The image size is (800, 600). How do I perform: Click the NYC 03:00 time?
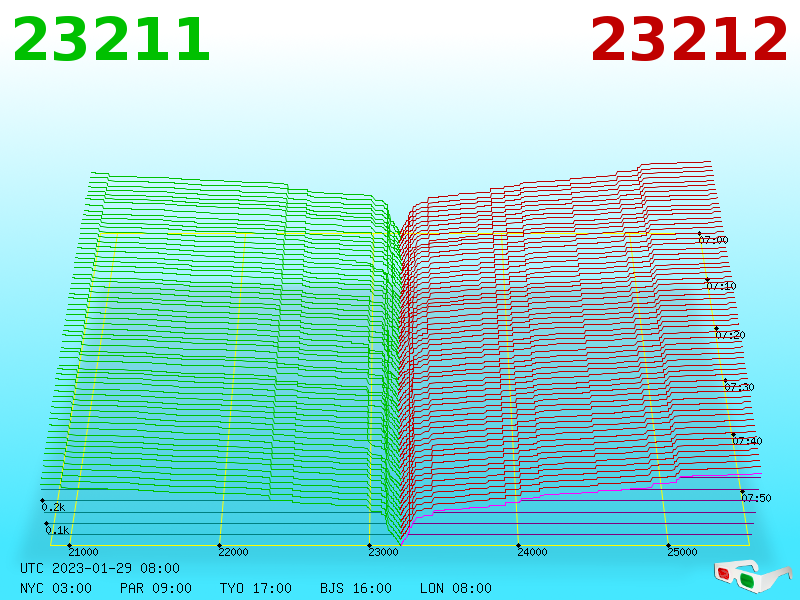pos(56,588)
